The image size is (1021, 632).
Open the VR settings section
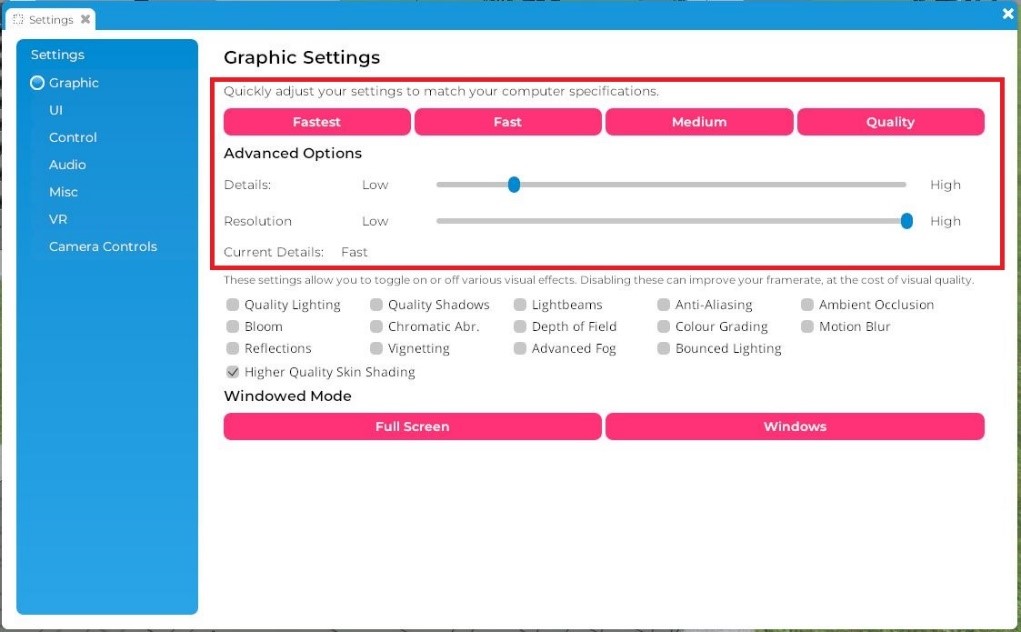(58, 219)
